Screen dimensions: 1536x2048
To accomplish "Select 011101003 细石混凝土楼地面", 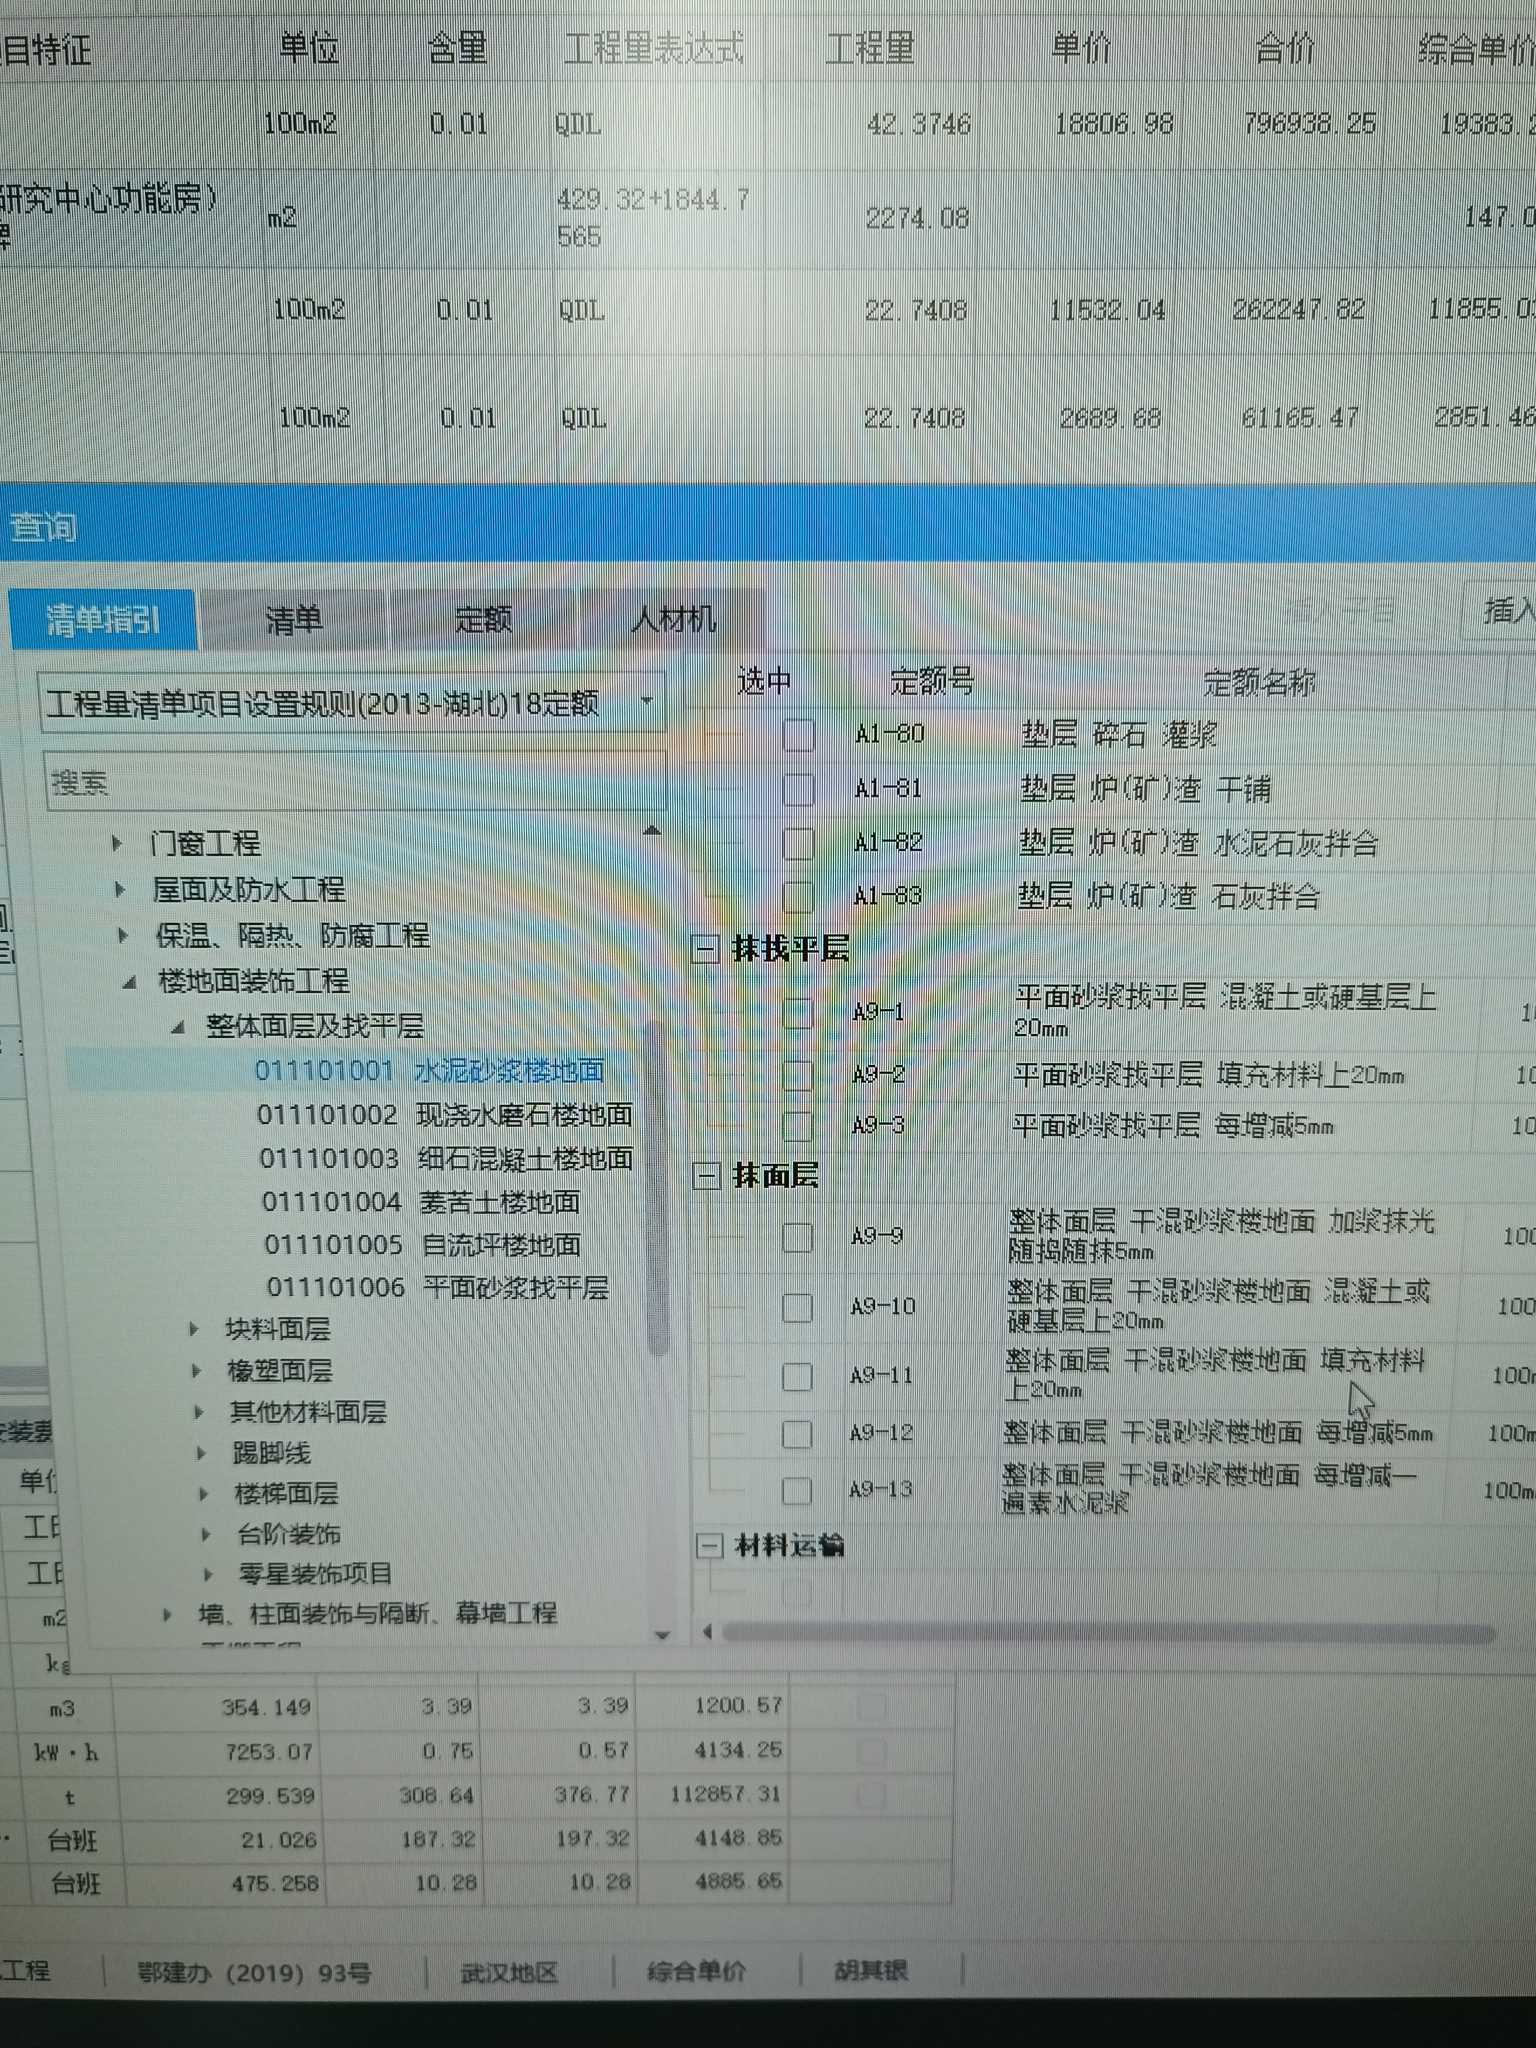I will coord(446,1158).
